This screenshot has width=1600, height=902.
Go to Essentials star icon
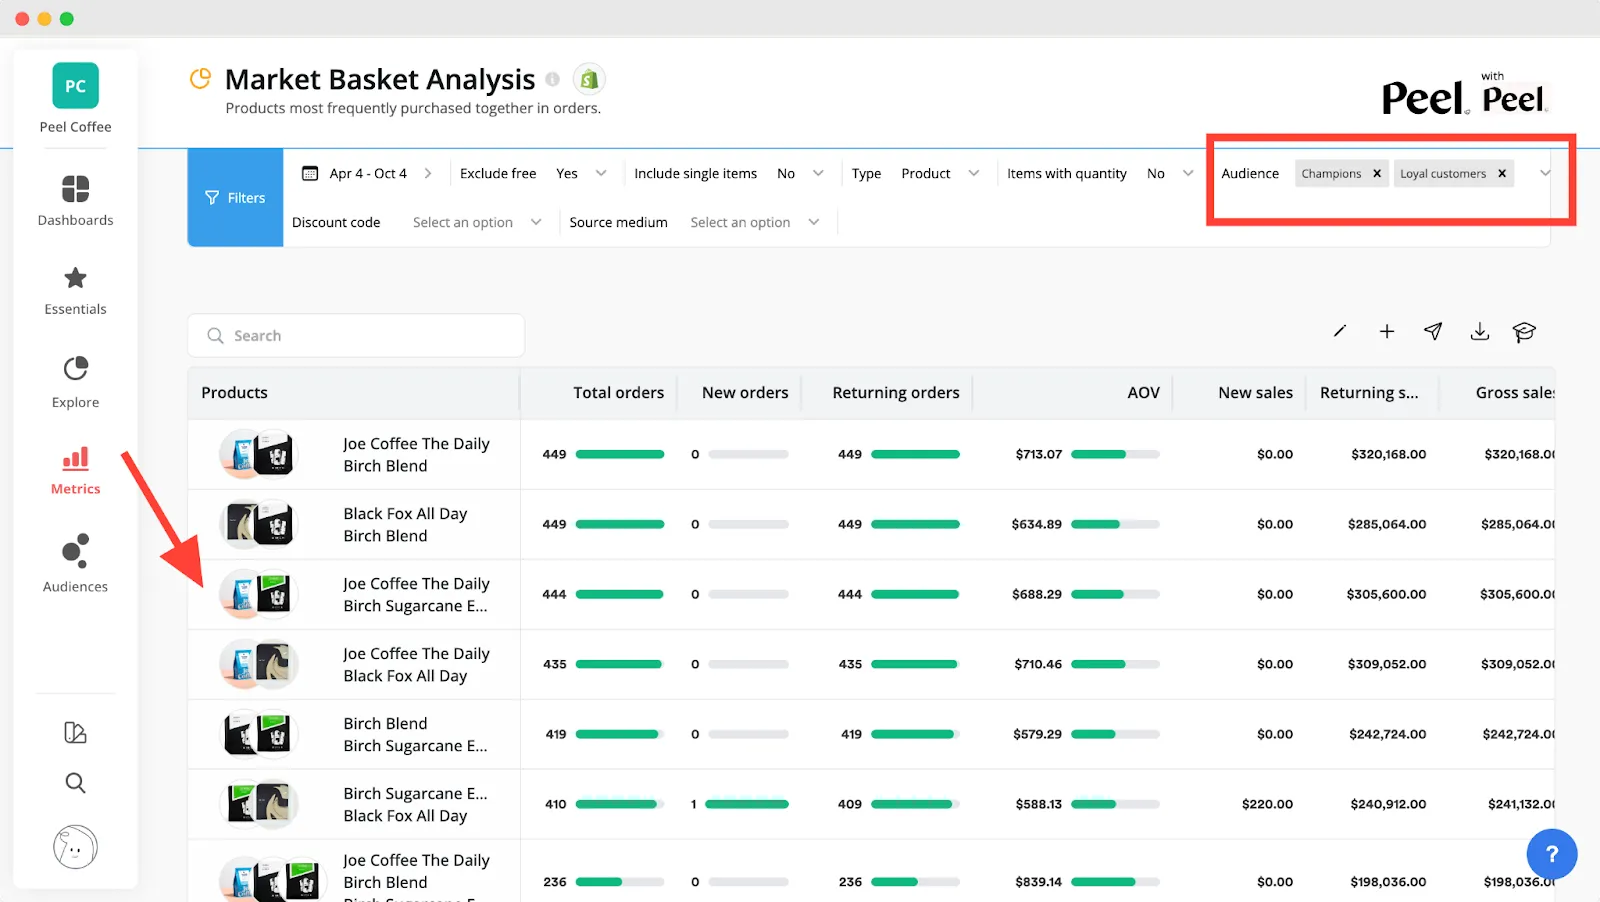click(75, 278)
